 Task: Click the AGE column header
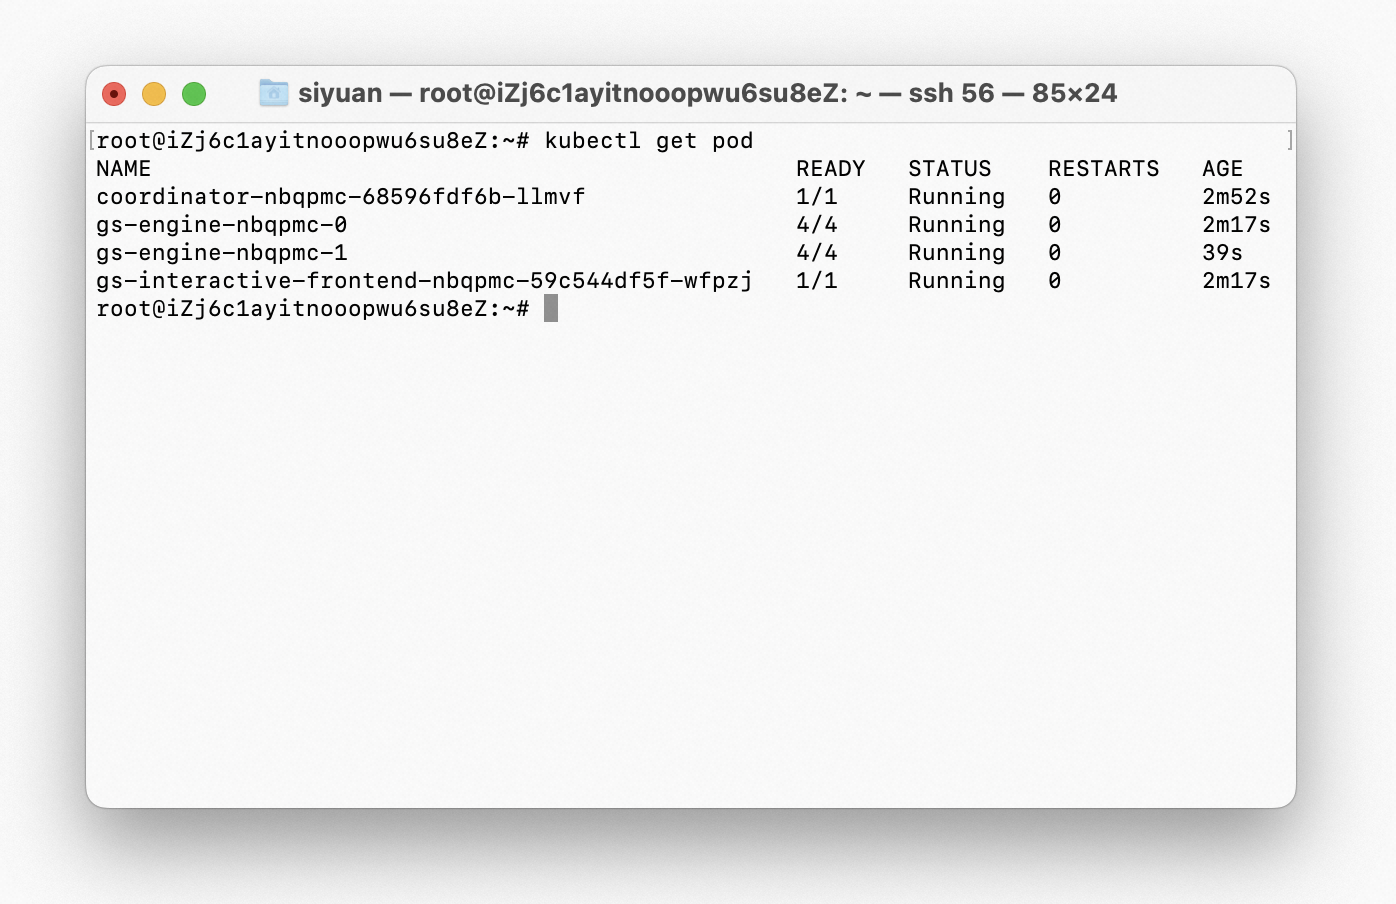(1222, 169)
